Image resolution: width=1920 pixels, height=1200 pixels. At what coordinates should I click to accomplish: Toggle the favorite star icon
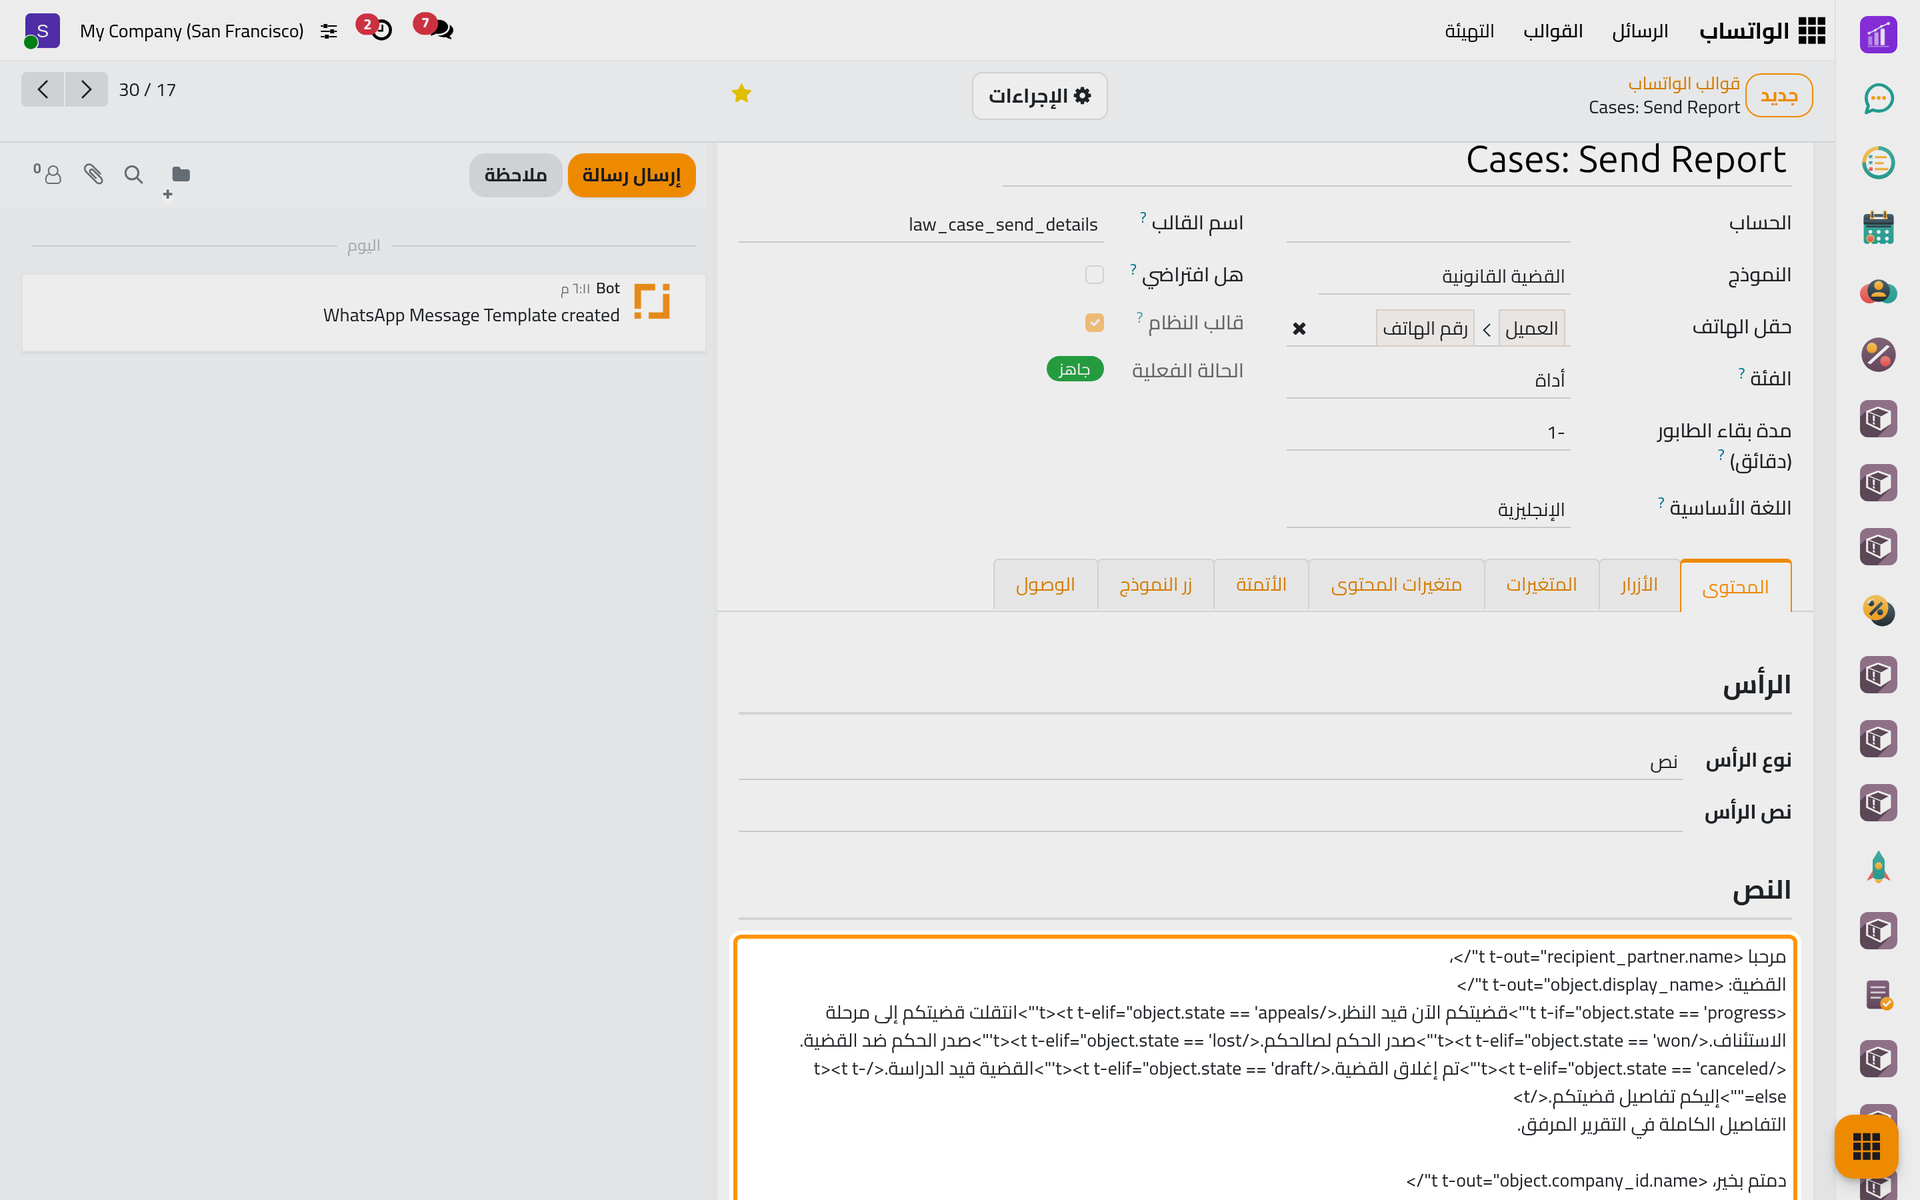(x=741, y=94)
